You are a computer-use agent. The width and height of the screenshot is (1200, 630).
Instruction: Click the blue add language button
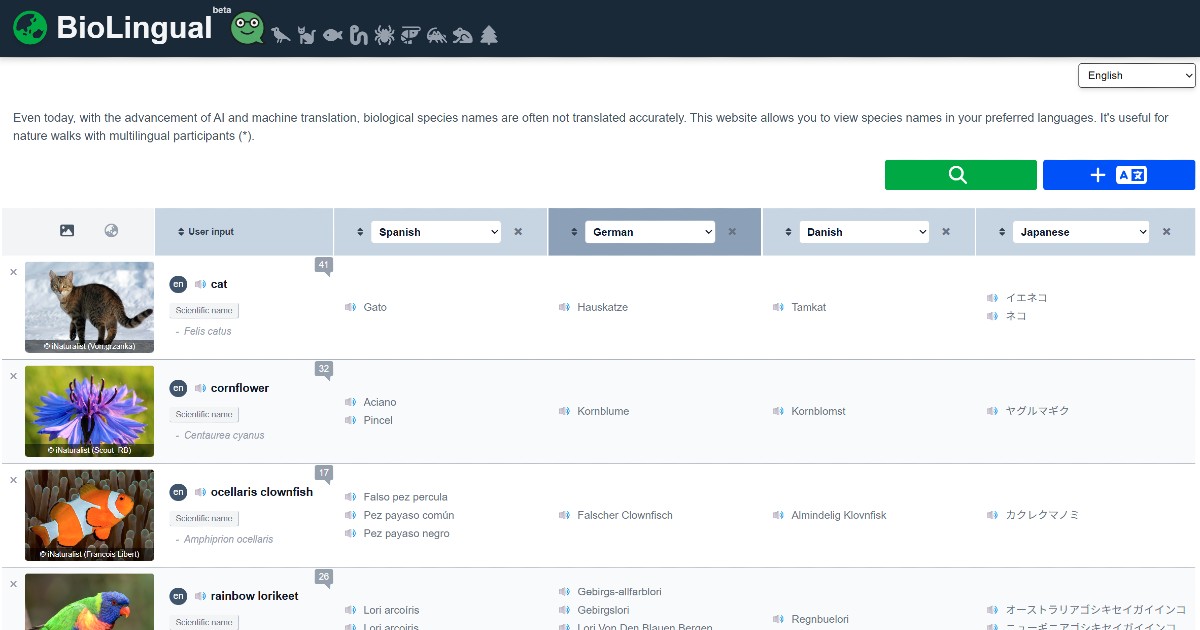[x=1118, y=175]
